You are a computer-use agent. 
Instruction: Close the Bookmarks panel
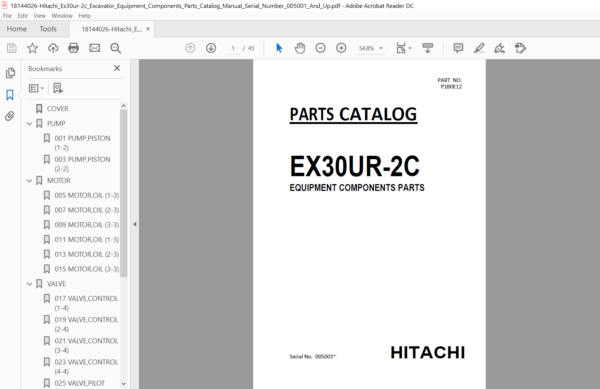[x=117, y=68]
